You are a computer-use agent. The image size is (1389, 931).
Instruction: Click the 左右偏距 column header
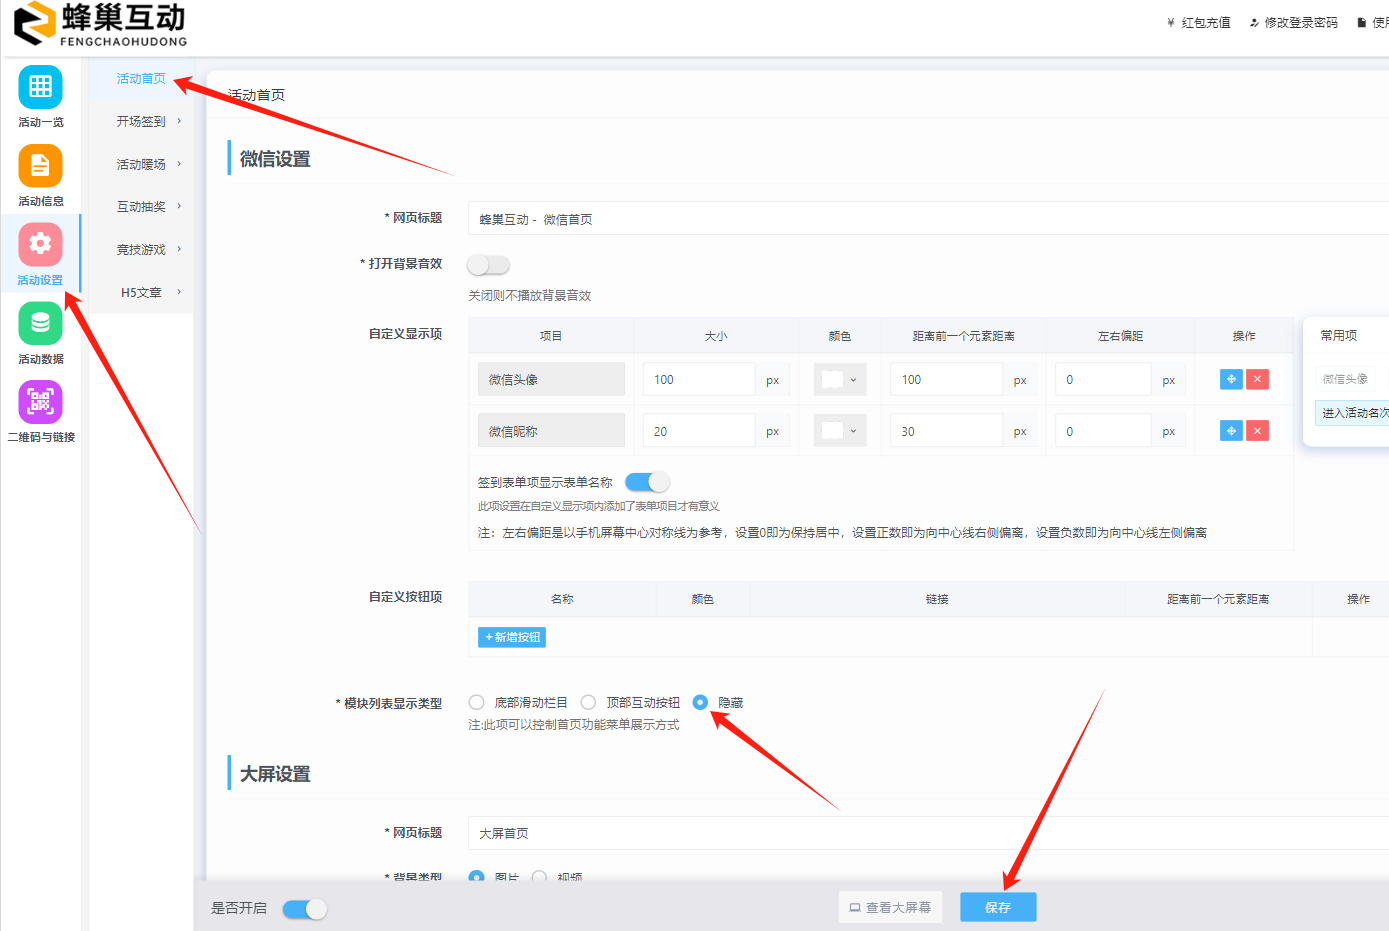click(x=1120, y=336)
